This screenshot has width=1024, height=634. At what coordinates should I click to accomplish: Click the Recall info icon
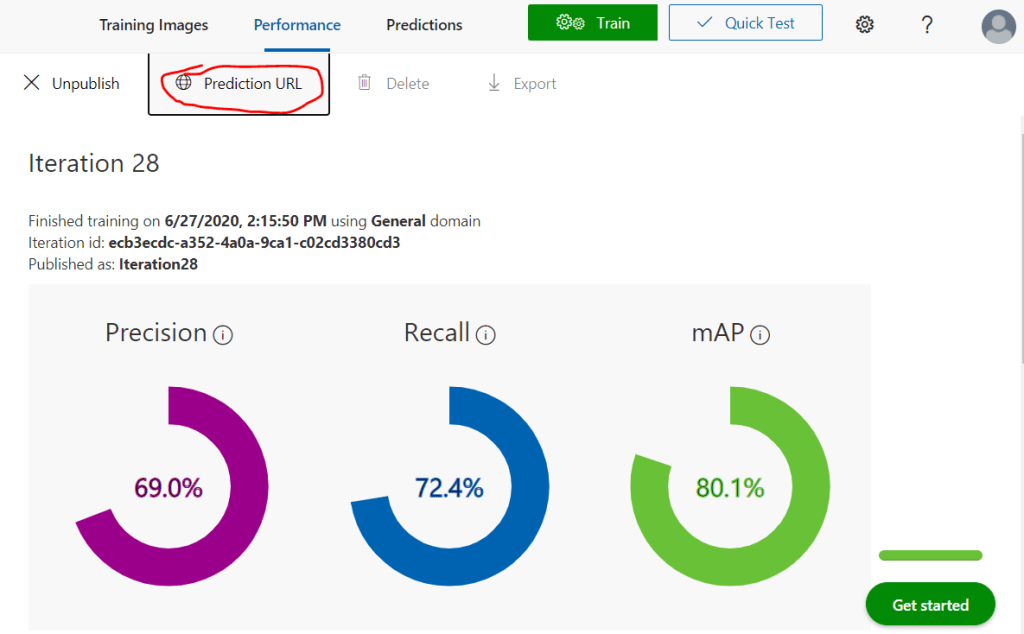pos(486,336)
